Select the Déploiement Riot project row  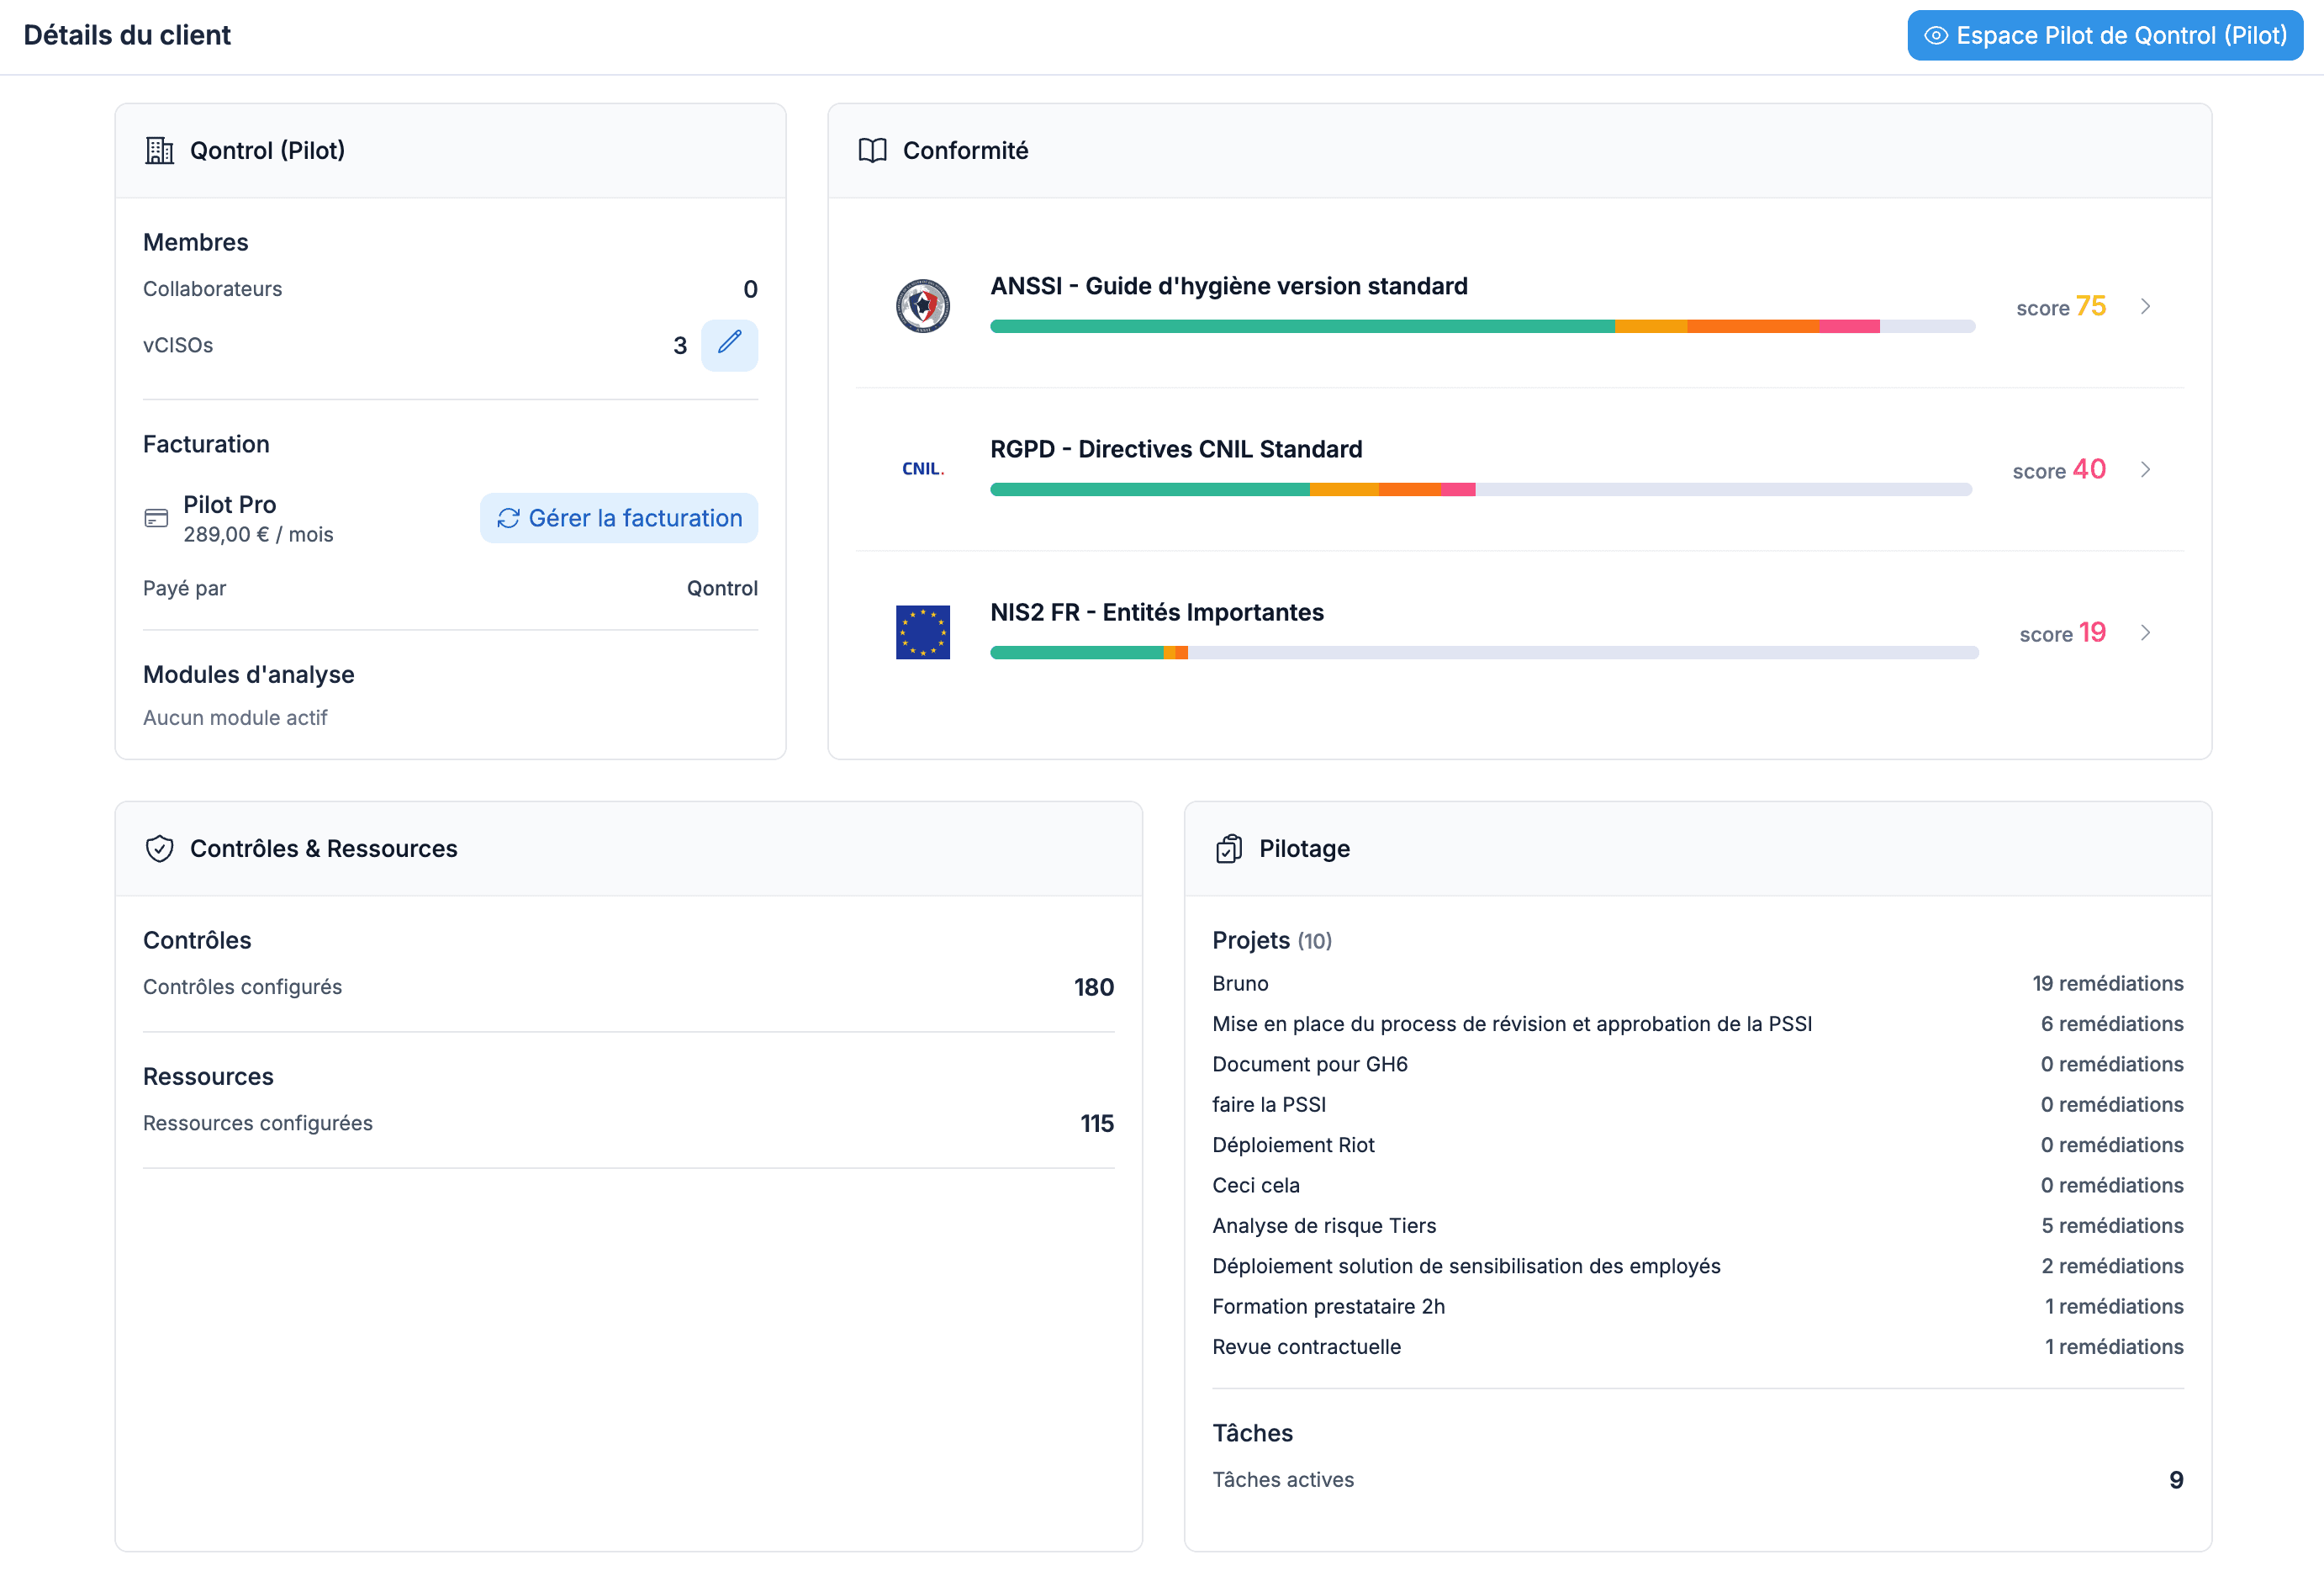click(x=1293, y=1144)
